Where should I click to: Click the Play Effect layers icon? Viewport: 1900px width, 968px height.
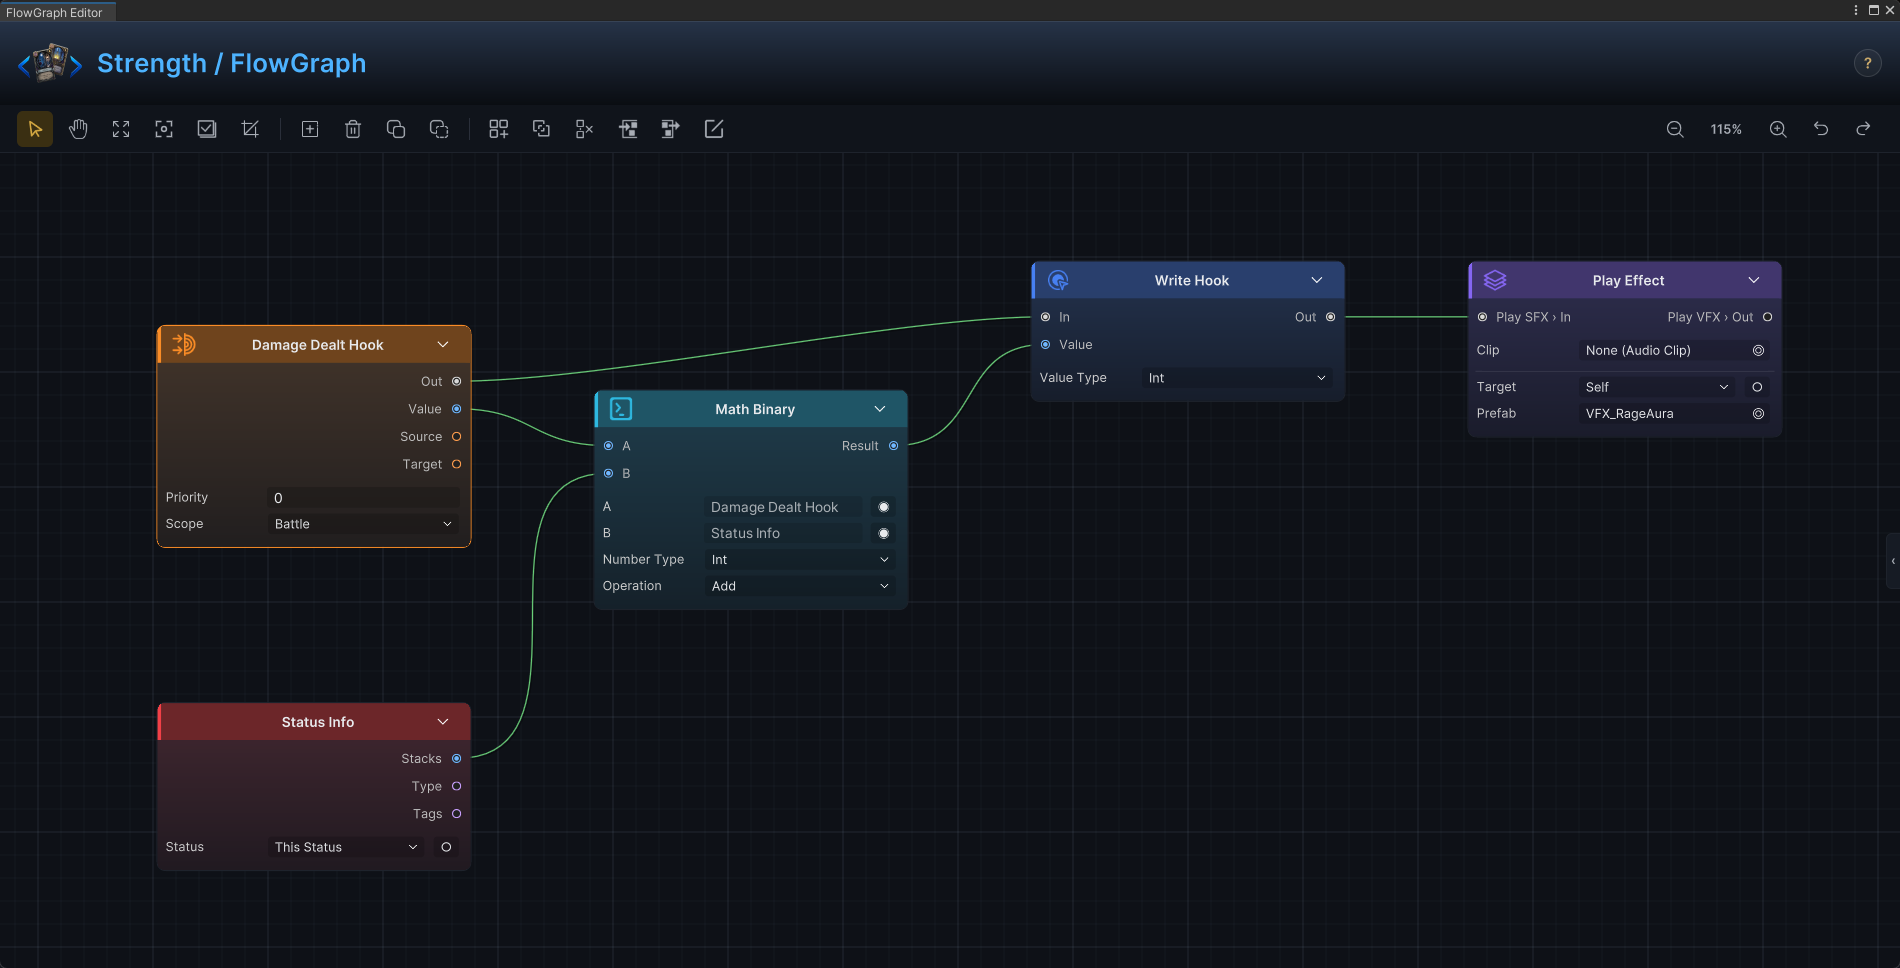point(1495,280)
